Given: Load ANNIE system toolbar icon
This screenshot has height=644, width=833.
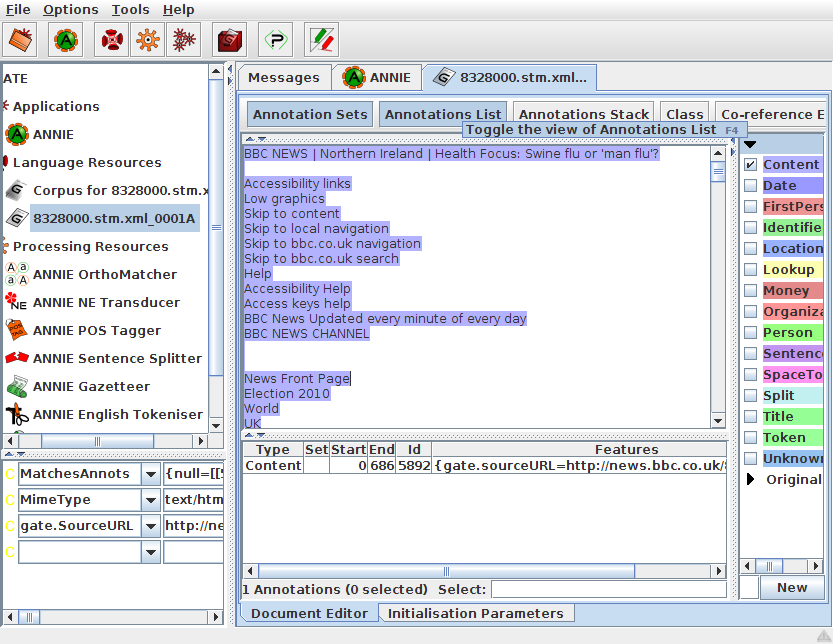Looking at the screenshot, I should coord(66,40).
